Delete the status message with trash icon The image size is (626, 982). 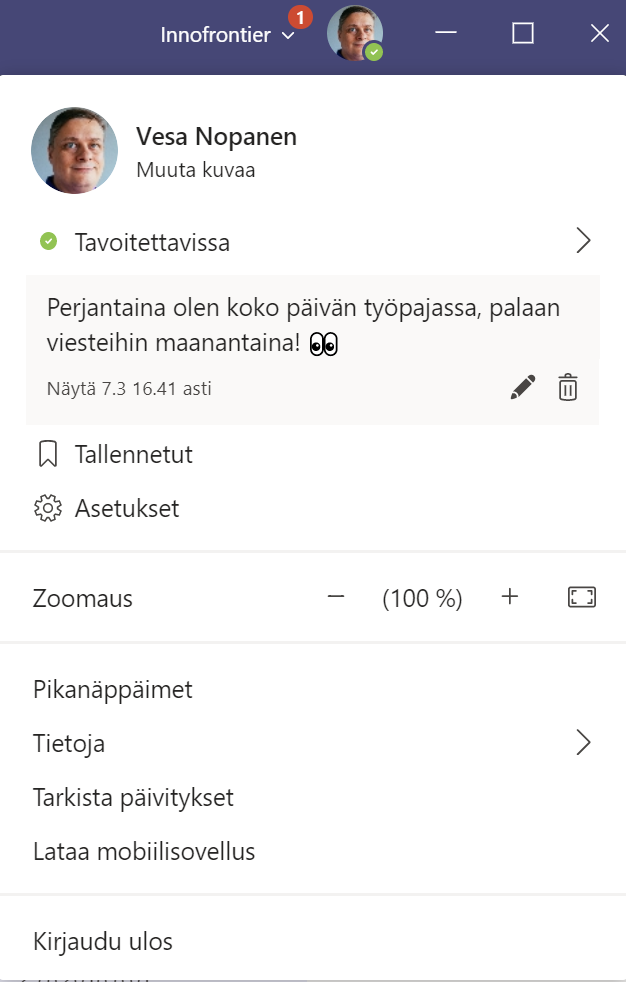point(568,388)
